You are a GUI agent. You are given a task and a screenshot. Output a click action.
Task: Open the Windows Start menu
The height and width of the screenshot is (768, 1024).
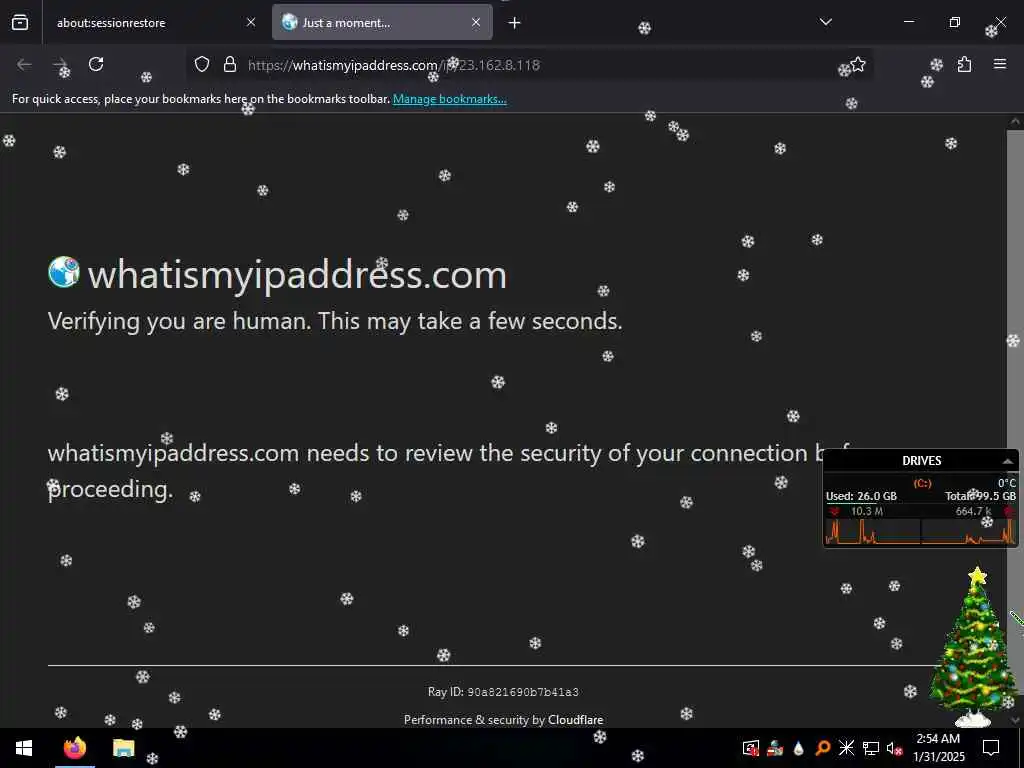click(x=24, y=748)
